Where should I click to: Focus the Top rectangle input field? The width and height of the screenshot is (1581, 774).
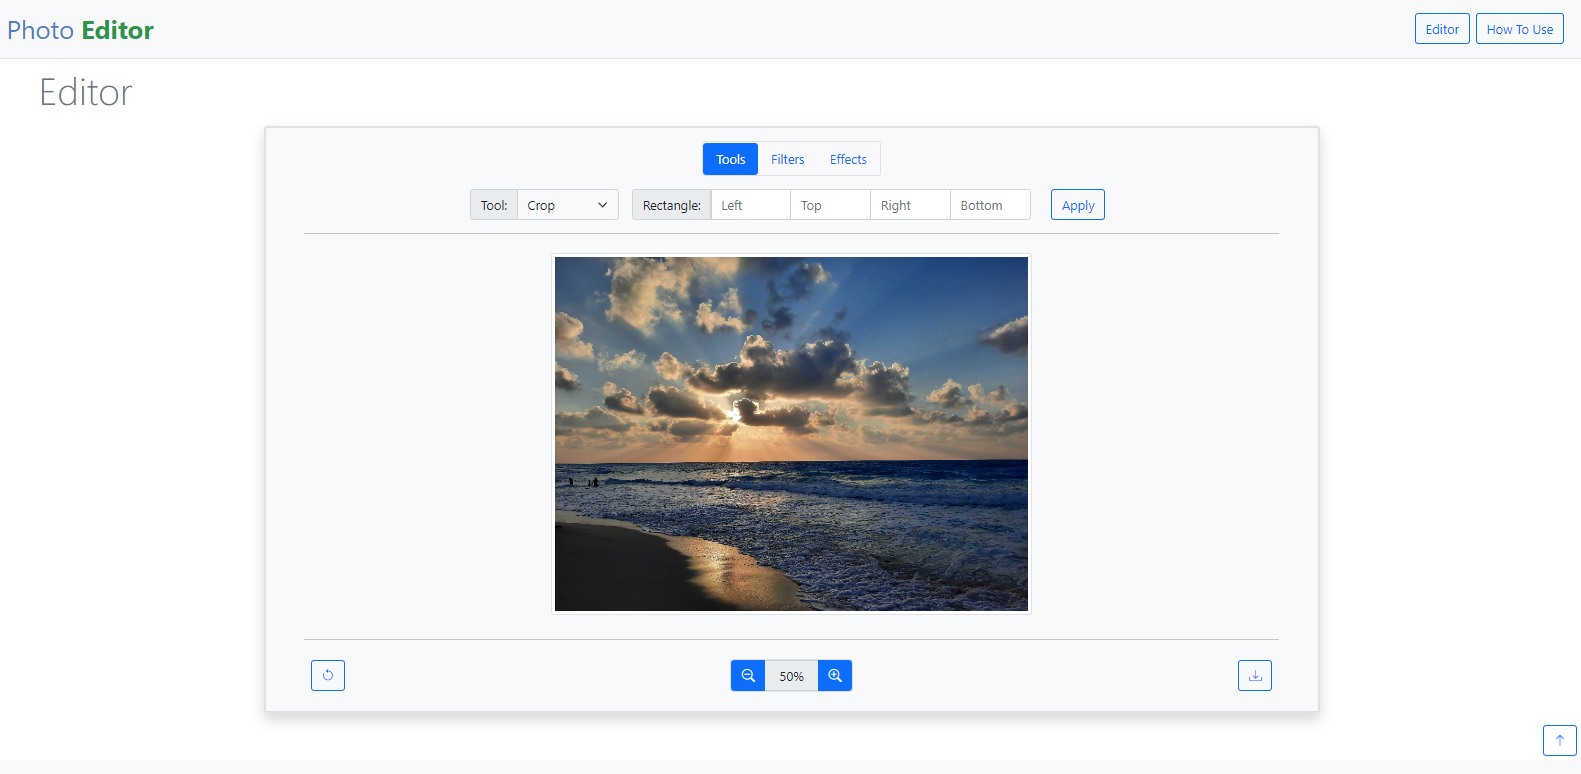point(831,205)
